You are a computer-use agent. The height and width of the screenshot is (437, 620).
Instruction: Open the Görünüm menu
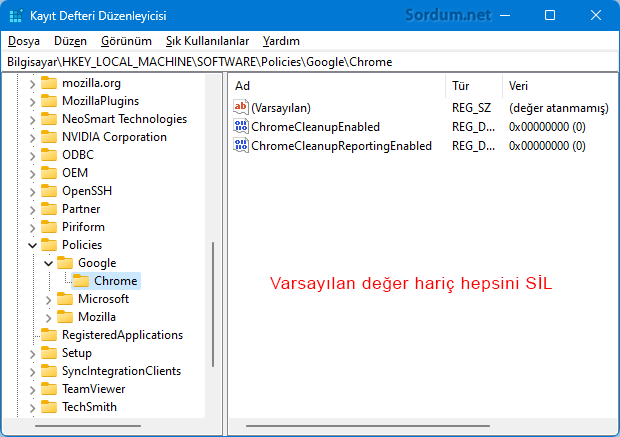point(126,41)
